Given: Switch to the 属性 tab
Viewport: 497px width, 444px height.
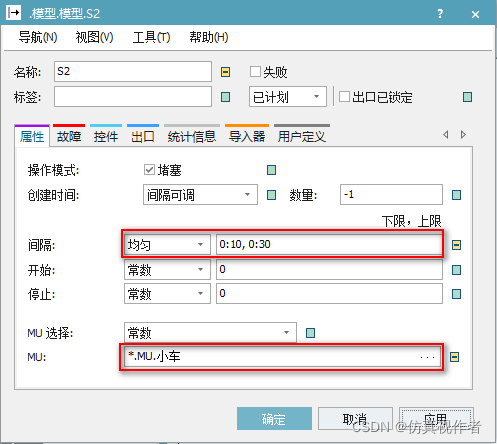Looking at the screenshot, I should point(32,136).
